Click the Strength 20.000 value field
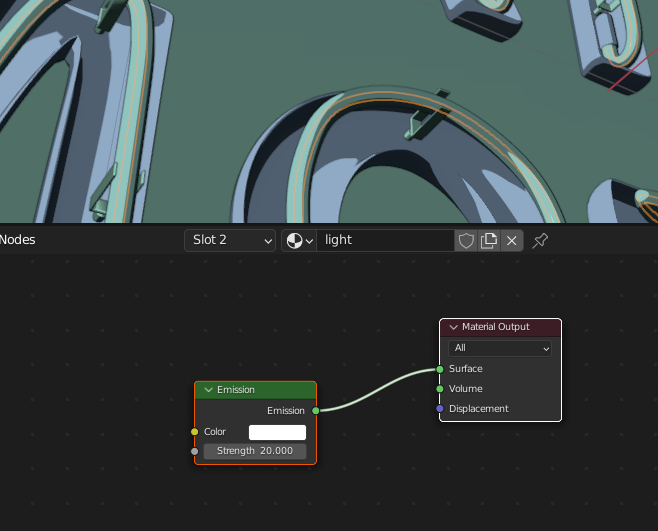Viewport: 658px width, 531px height. [x=255, y=451]
